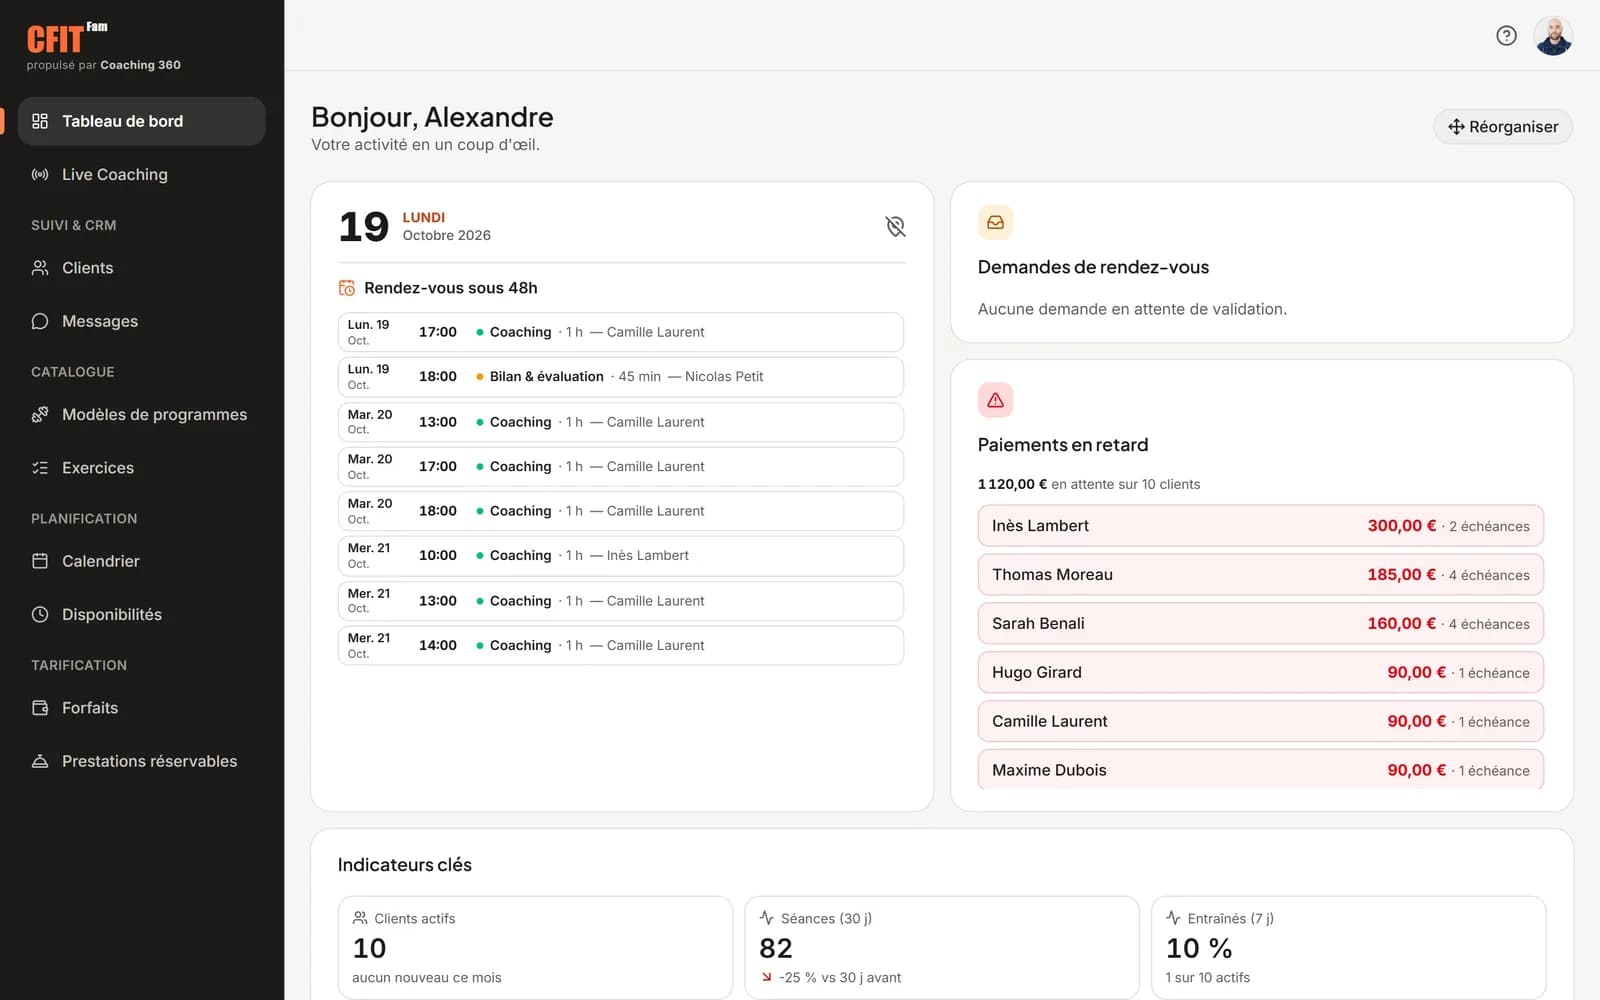Open the user profile avatar
Image resolution: width=1600 pixels, height=1000 pixels.
tap(1553, 36)
